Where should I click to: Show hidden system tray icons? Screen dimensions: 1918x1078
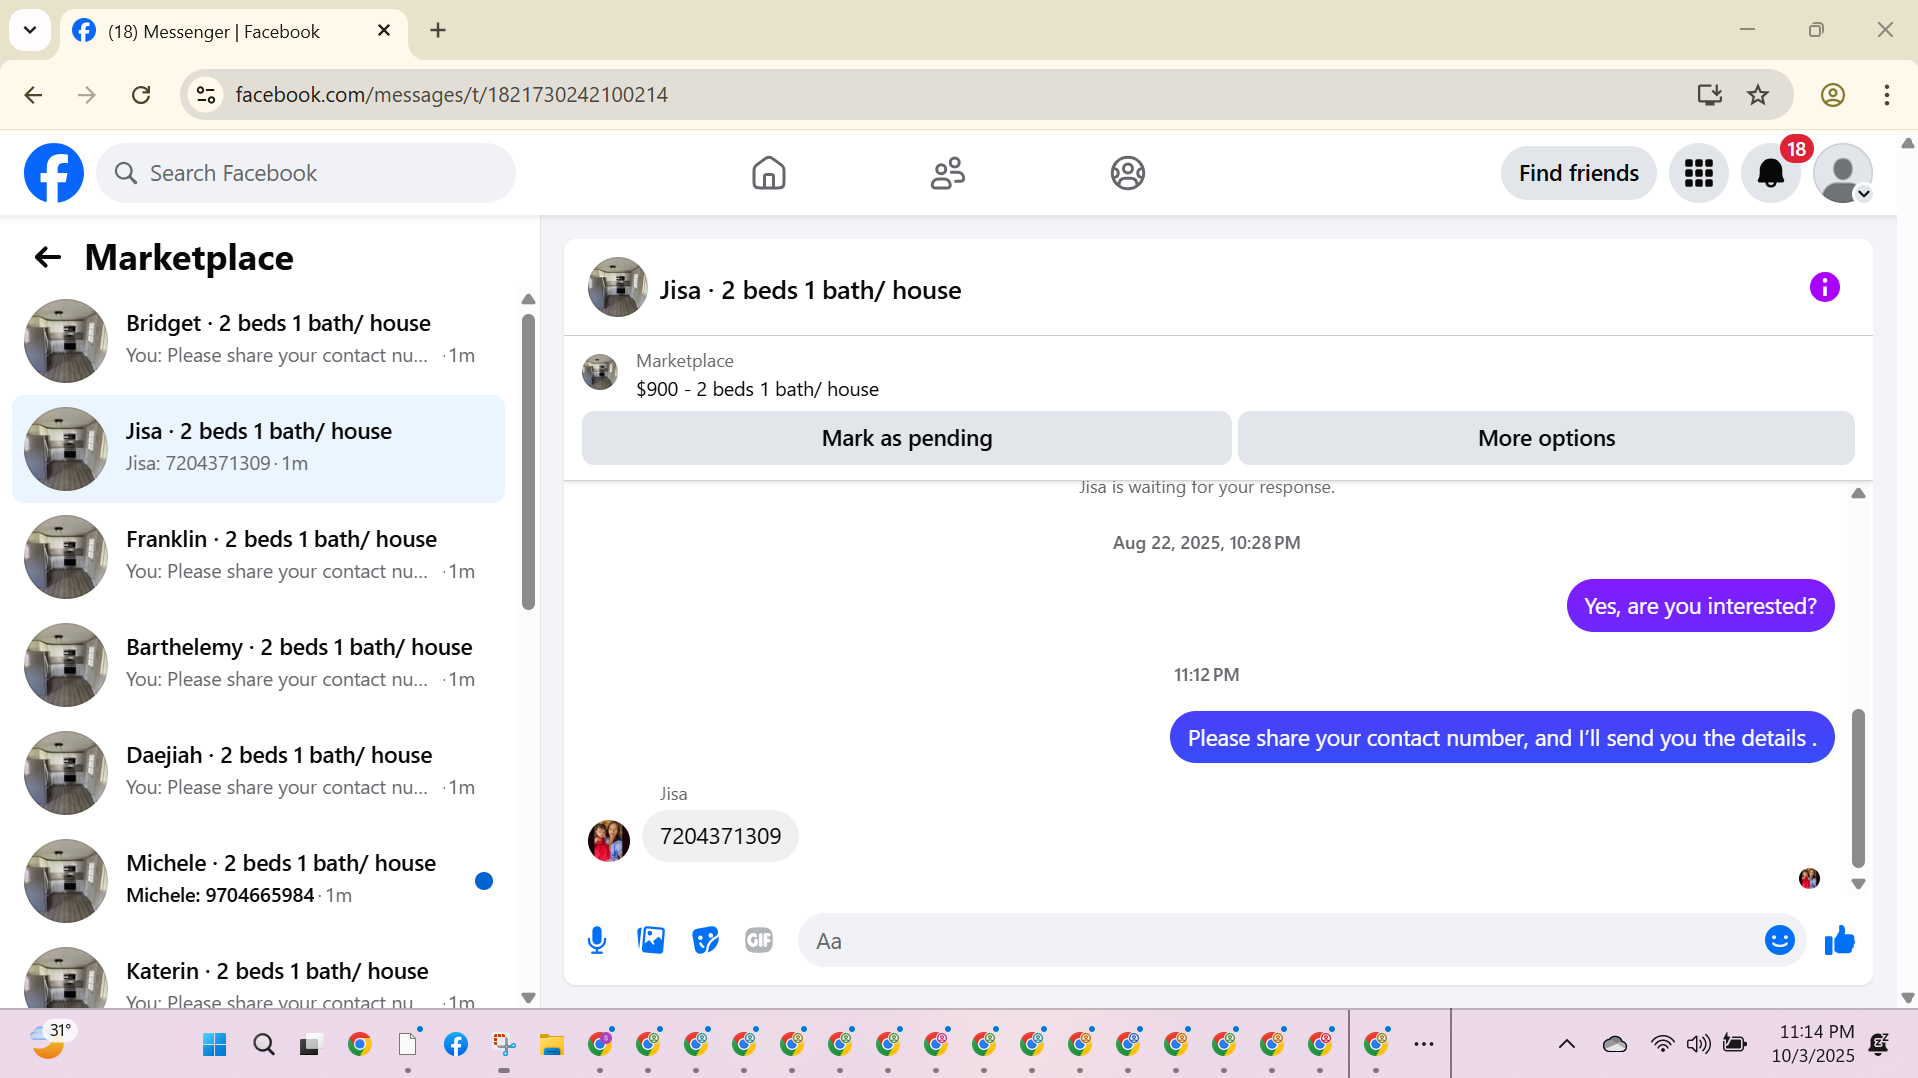(1566, 1044)
